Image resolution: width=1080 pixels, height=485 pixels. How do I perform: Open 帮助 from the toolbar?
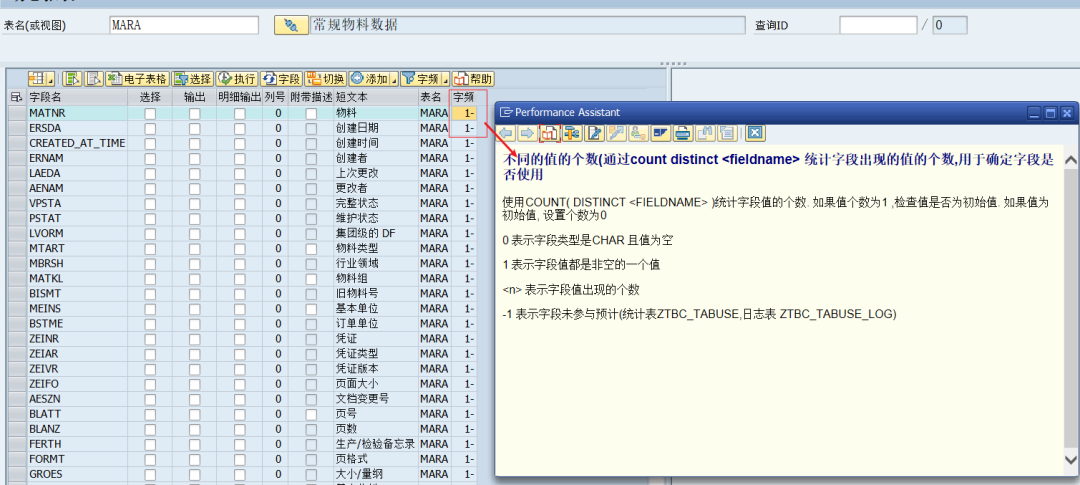473,79
